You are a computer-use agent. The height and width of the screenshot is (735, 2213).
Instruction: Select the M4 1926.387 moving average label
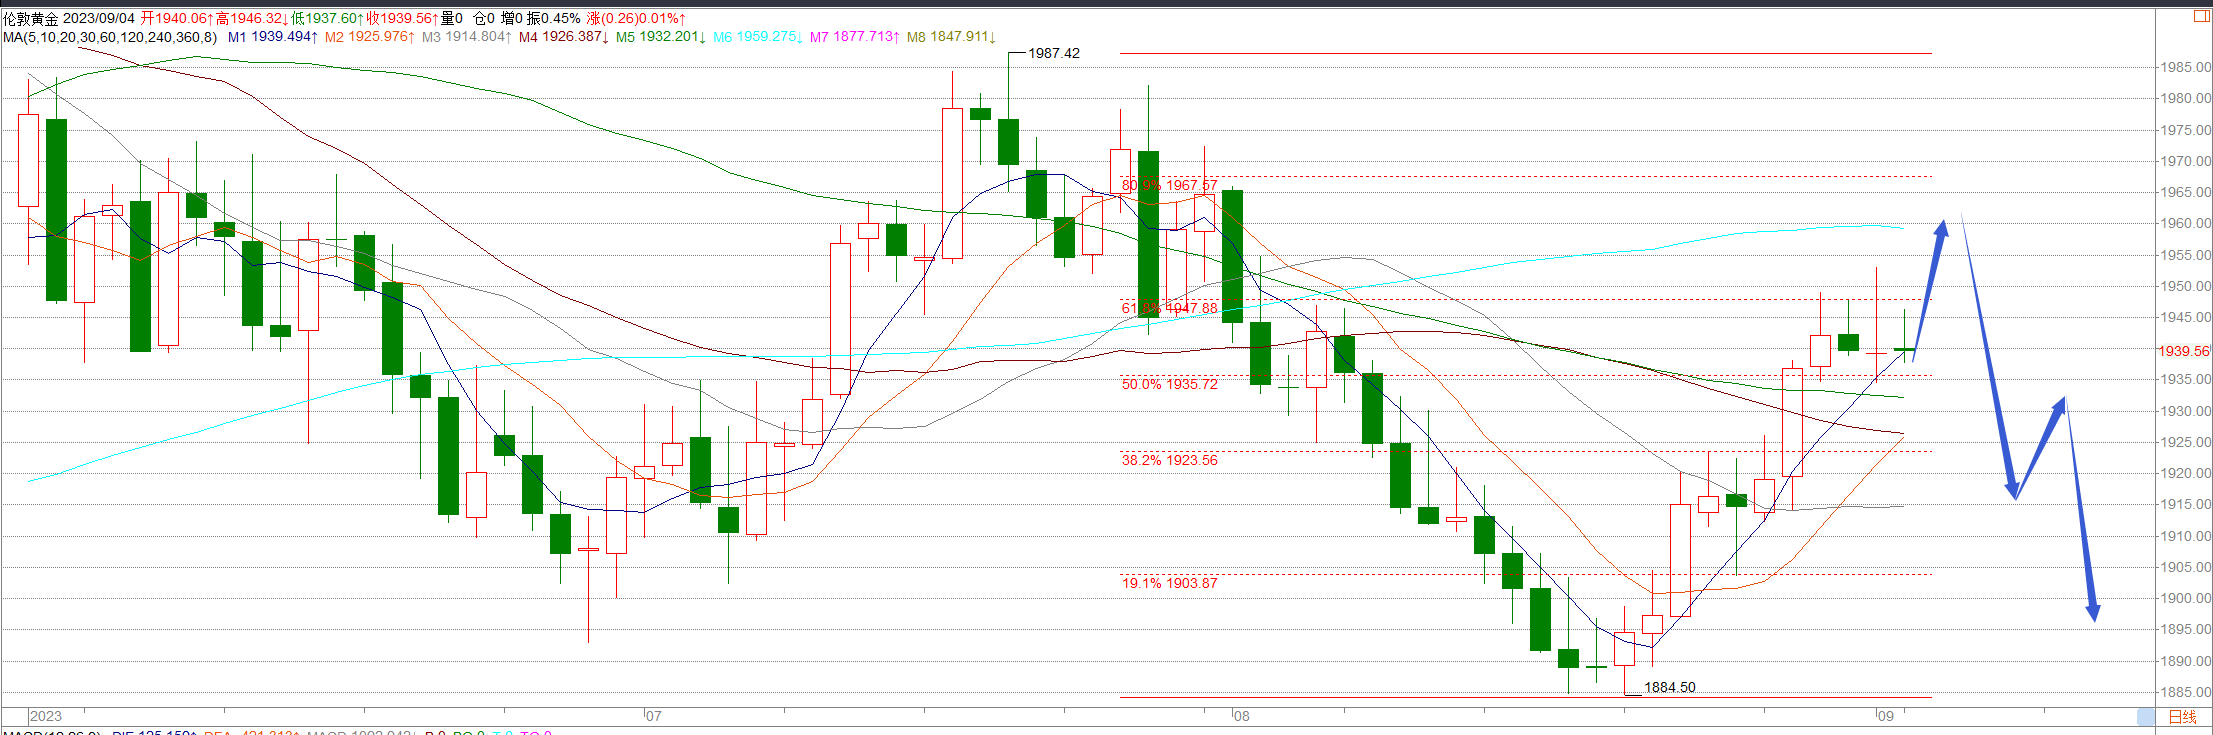pyautogui.click(x=564, y=37)
